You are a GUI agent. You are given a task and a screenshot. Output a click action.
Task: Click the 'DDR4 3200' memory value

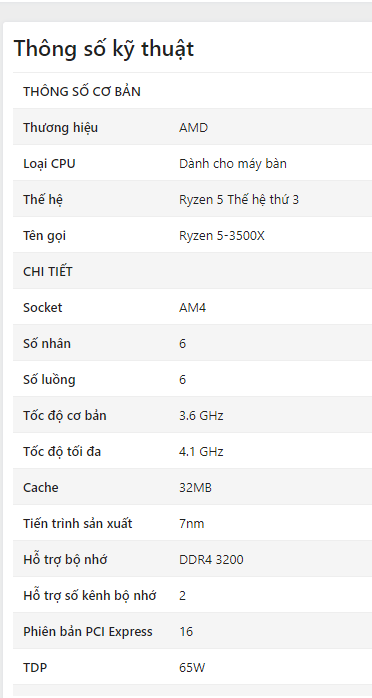click(x=211, y=560)
